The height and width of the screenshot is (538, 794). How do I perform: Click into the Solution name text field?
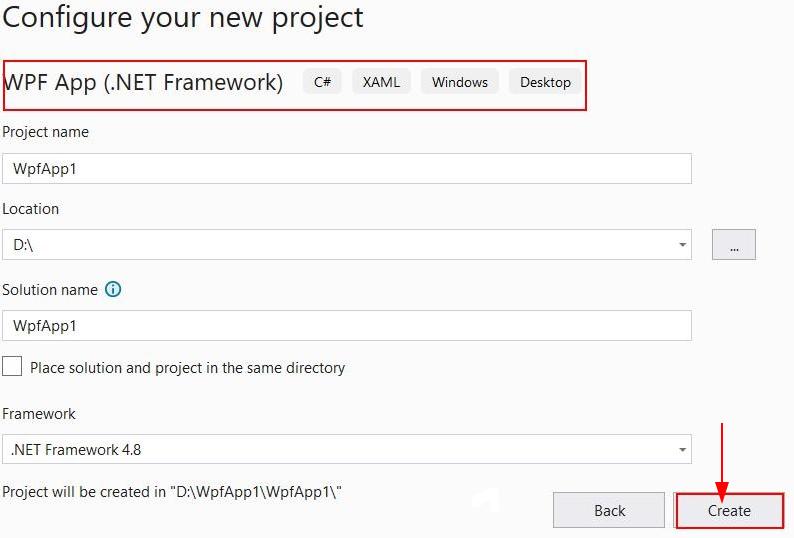(x=346, y=326)
